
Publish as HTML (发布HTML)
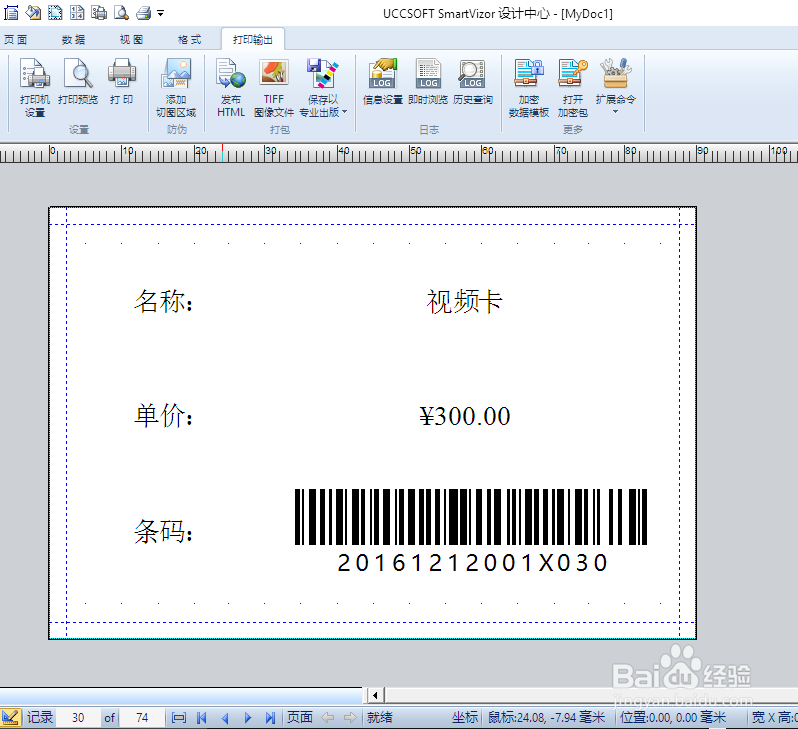coord(231,87)
